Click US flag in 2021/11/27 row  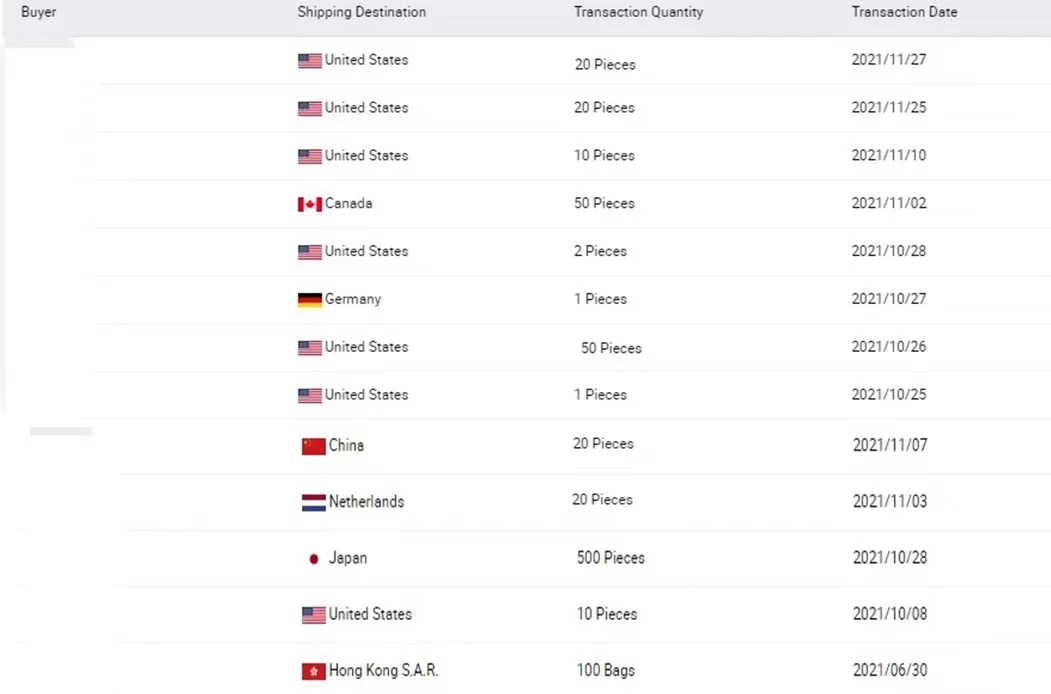(310, 60)
